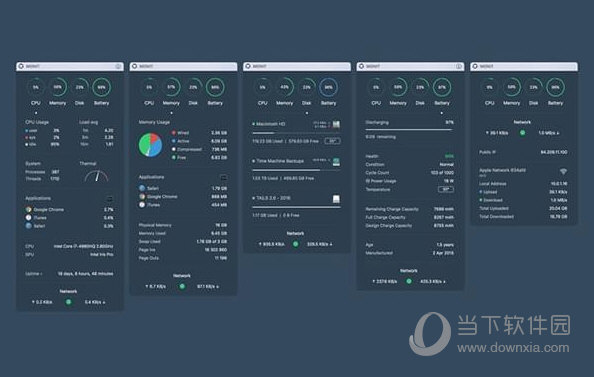Screen dimensions: 594x377
Task: Click the Macintosh HD drive icon
Action: pyautogui.click(x=336, y=124)
